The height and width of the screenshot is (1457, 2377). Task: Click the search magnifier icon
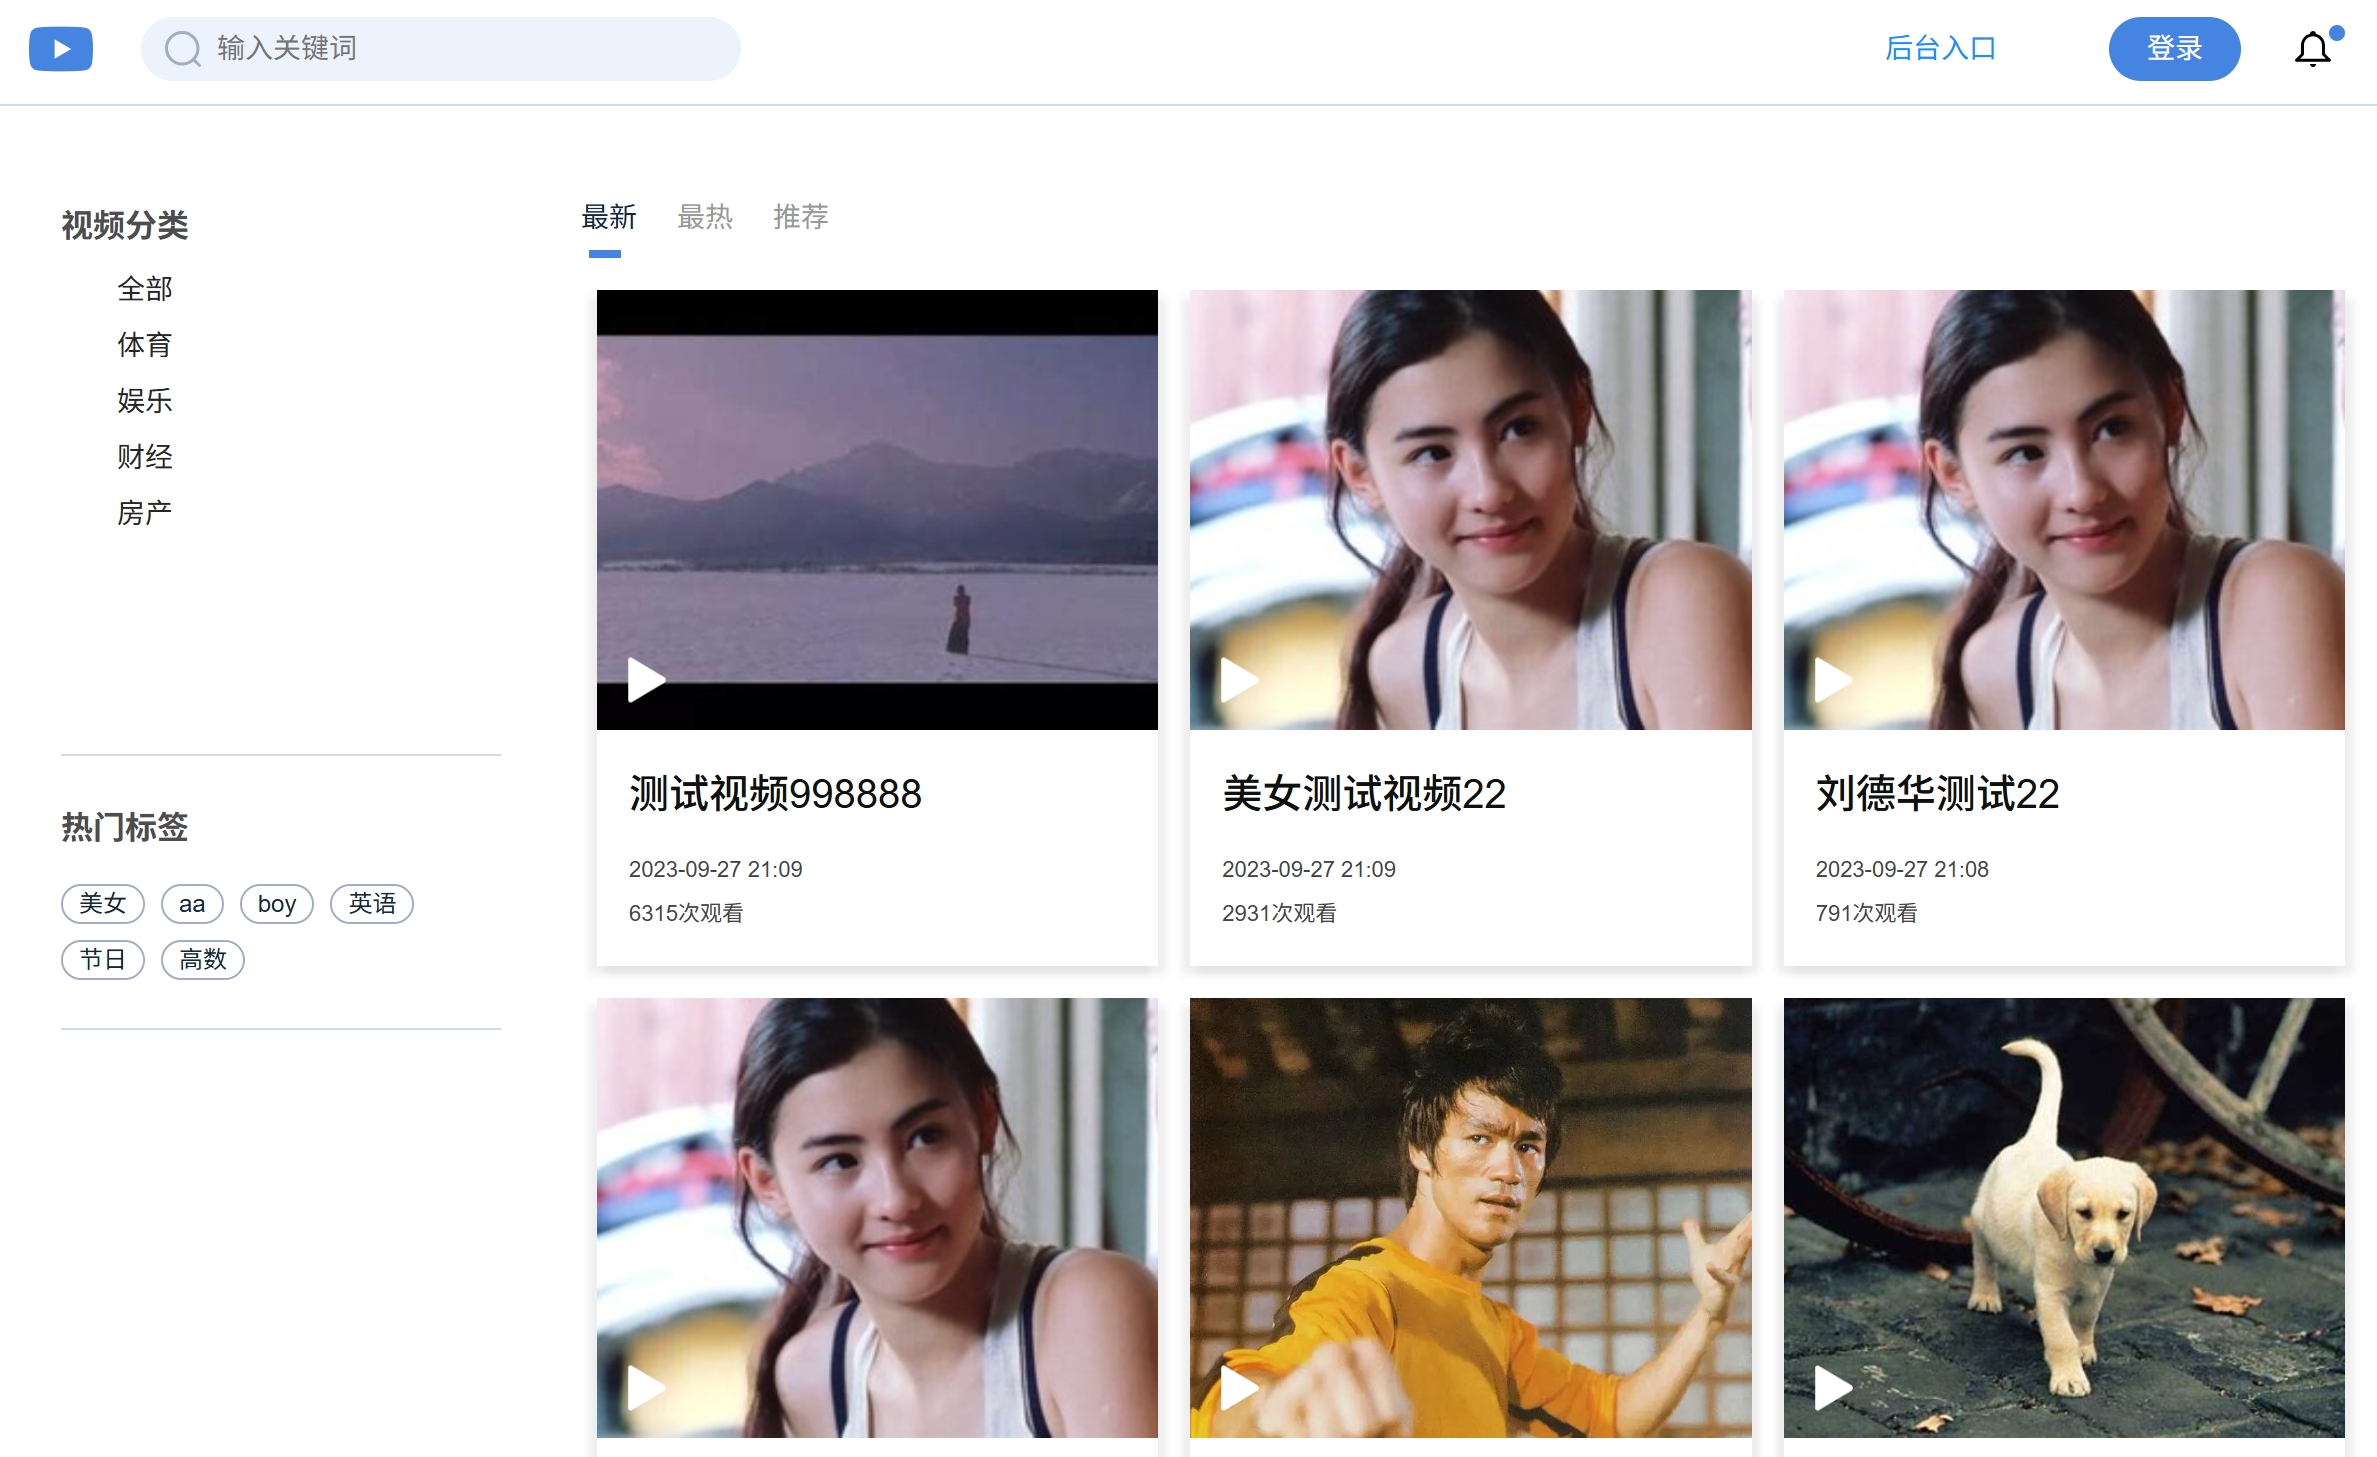pos(182,48)
